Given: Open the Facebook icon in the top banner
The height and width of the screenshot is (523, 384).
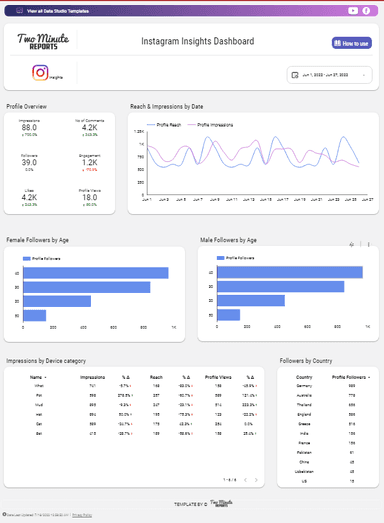Looking at the screenshot, I should [366, 11].
